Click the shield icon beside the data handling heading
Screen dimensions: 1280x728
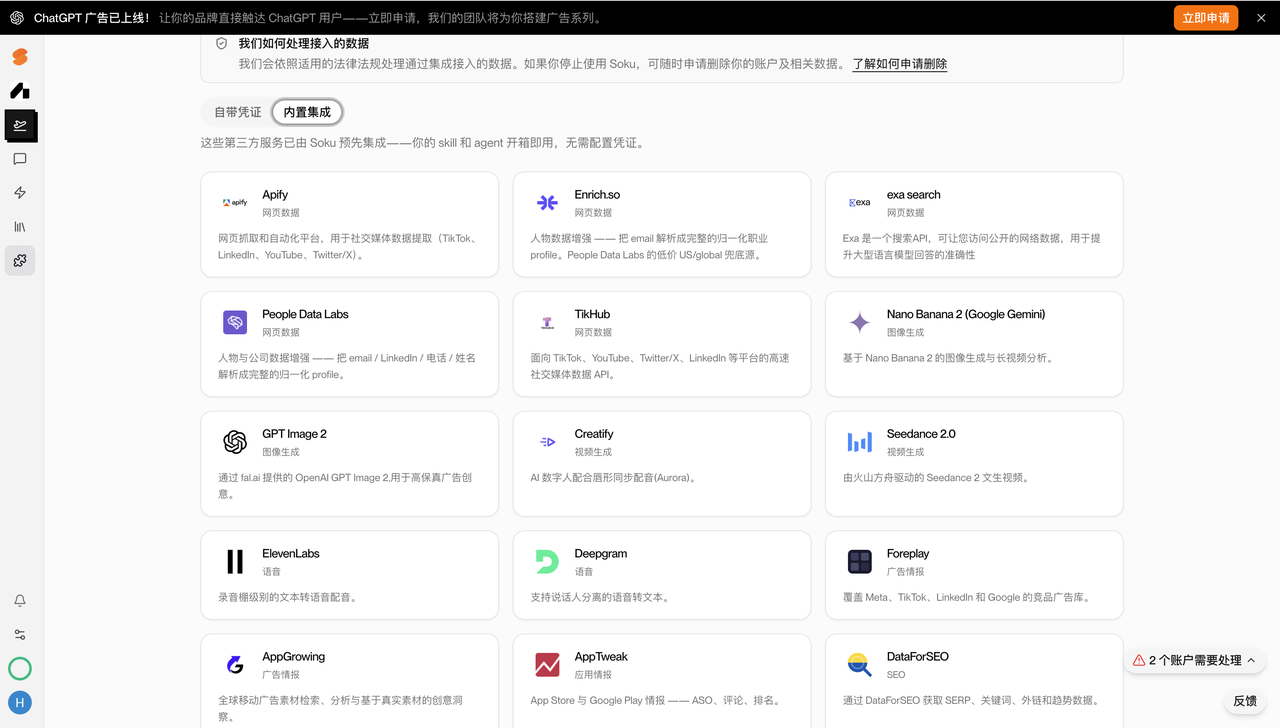[x=222, y=44]
